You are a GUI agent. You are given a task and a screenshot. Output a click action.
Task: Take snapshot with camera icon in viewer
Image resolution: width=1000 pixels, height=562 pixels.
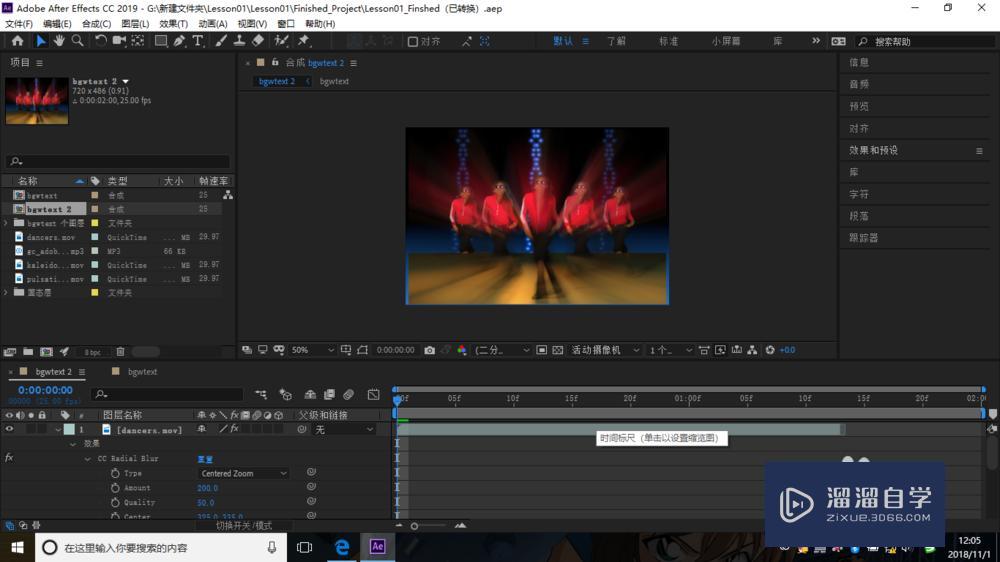click(429, 350)
